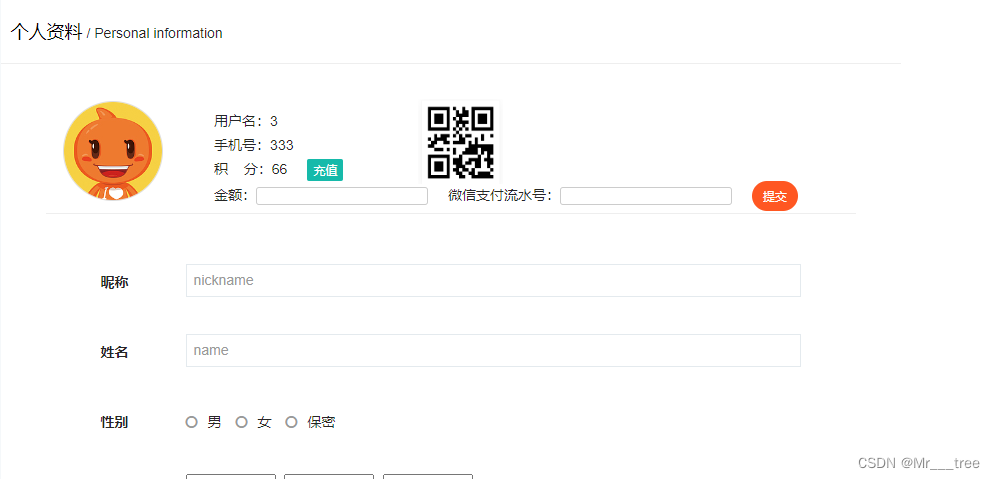Click the name text field

coord(493,350)
